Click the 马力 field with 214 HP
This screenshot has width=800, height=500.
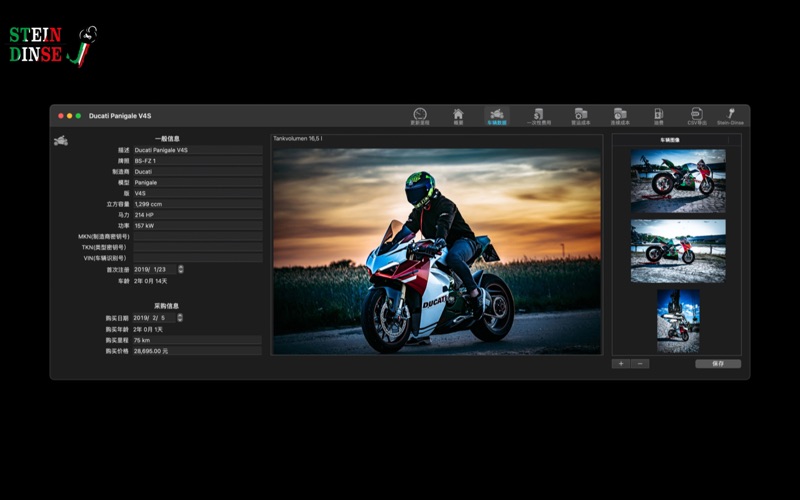197,215
